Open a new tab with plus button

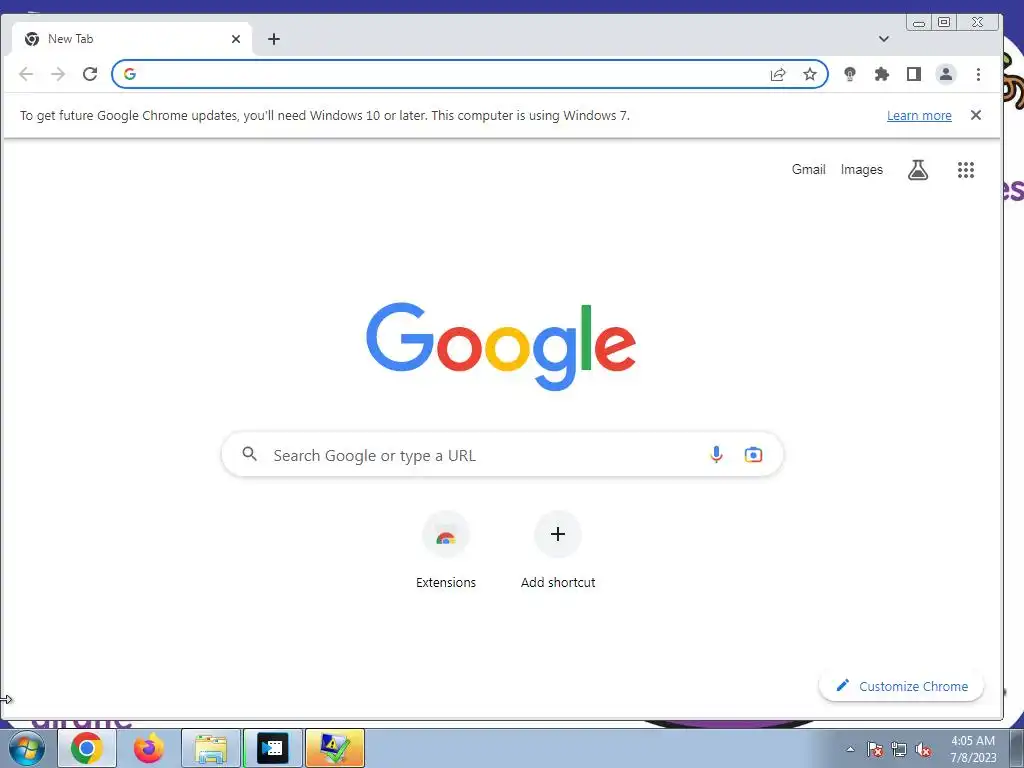(274, 39)
